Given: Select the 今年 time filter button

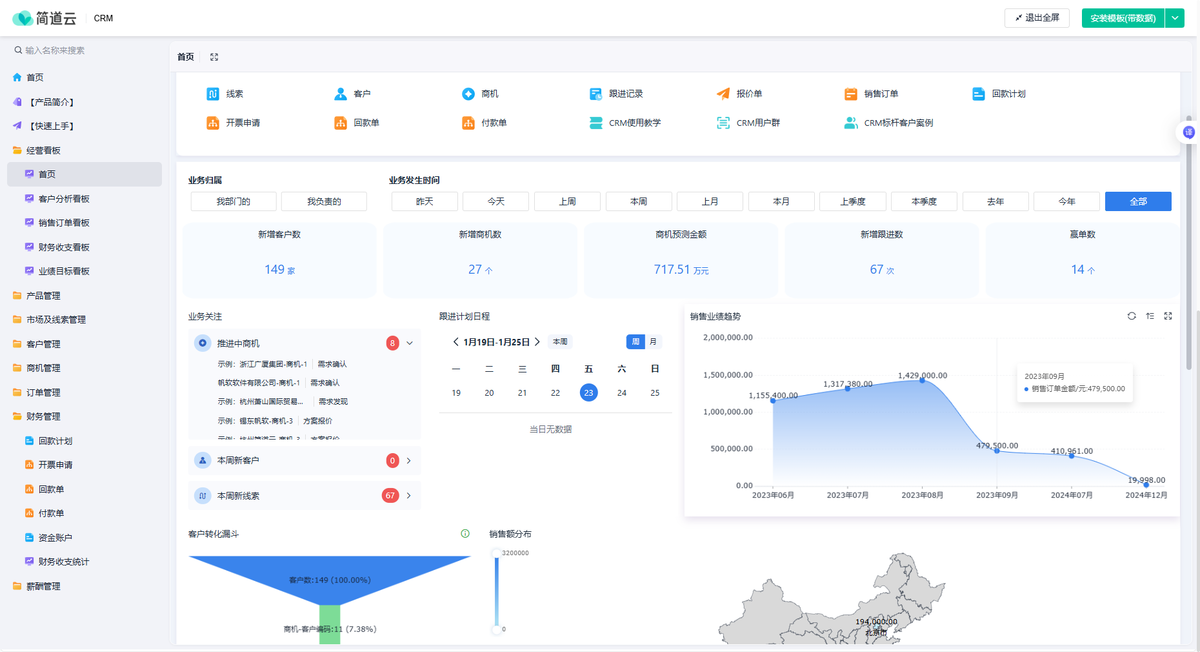Looking at the screenshot, I should 1067,202.
